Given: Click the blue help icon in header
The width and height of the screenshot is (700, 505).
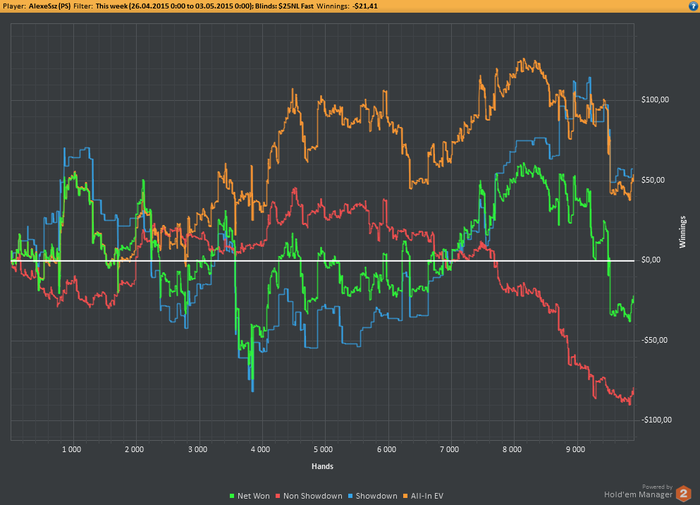Looking at the screenshot, I should click(x=694, y=6).
